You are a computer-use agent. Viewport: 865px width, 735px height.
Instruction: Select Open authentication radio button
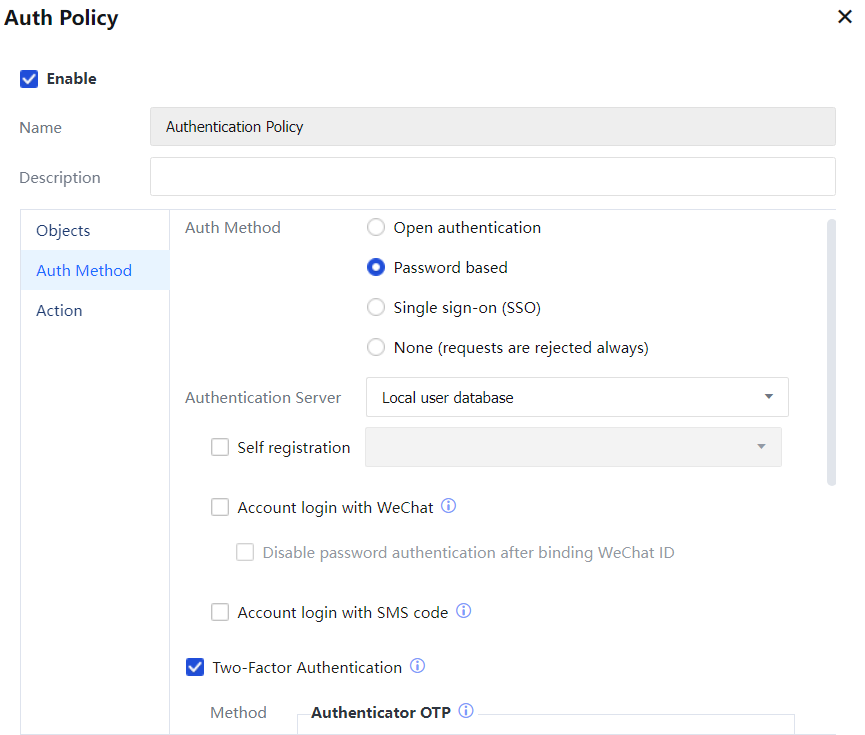[376, 228]
